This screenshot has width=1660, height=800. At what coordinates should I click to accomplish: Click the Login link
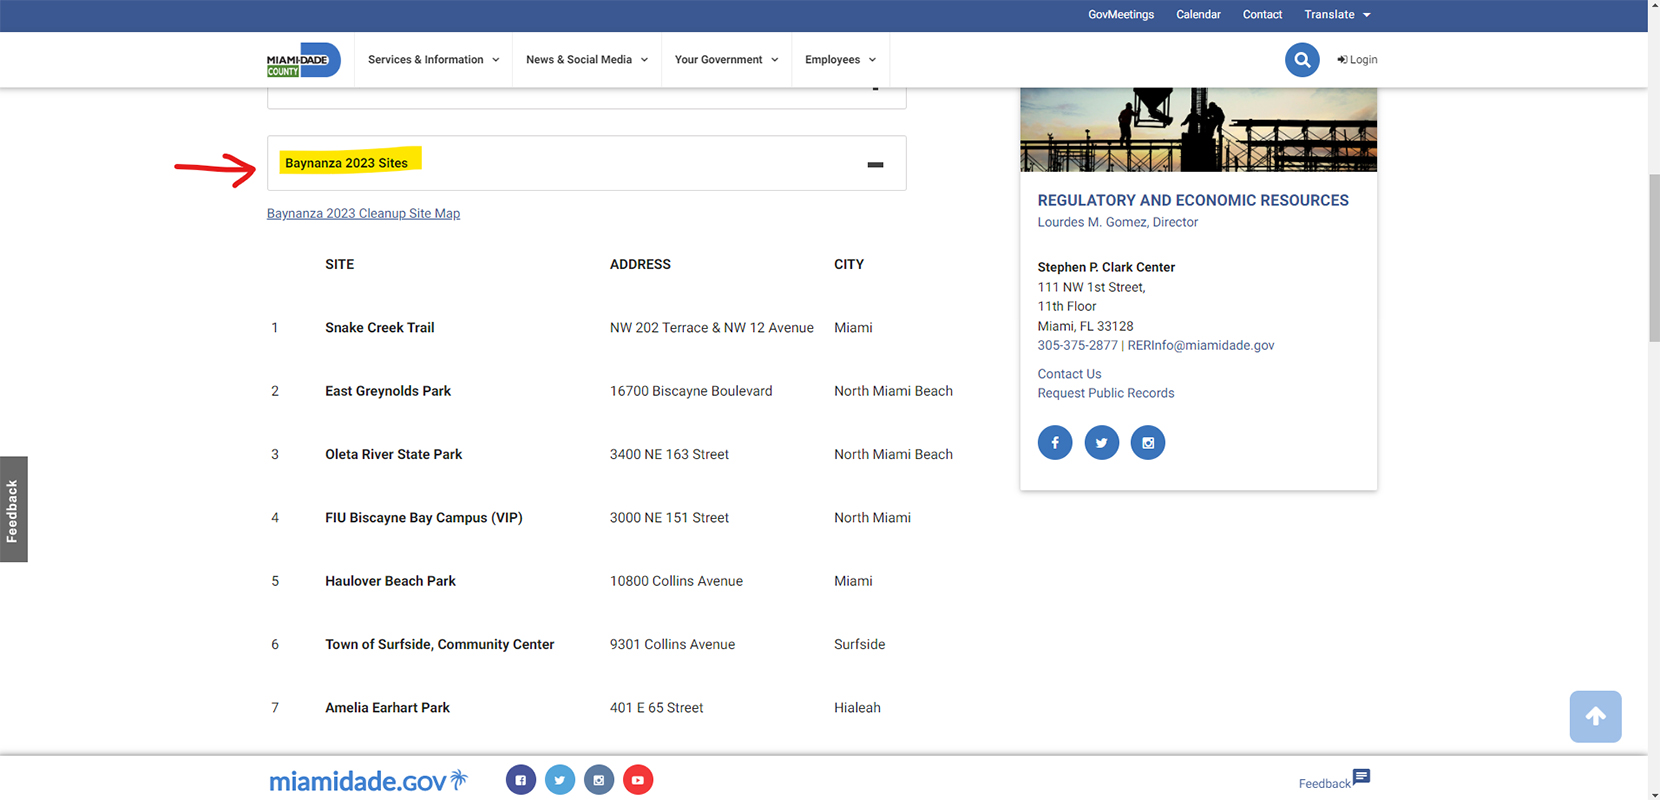tap(1357, 60)
